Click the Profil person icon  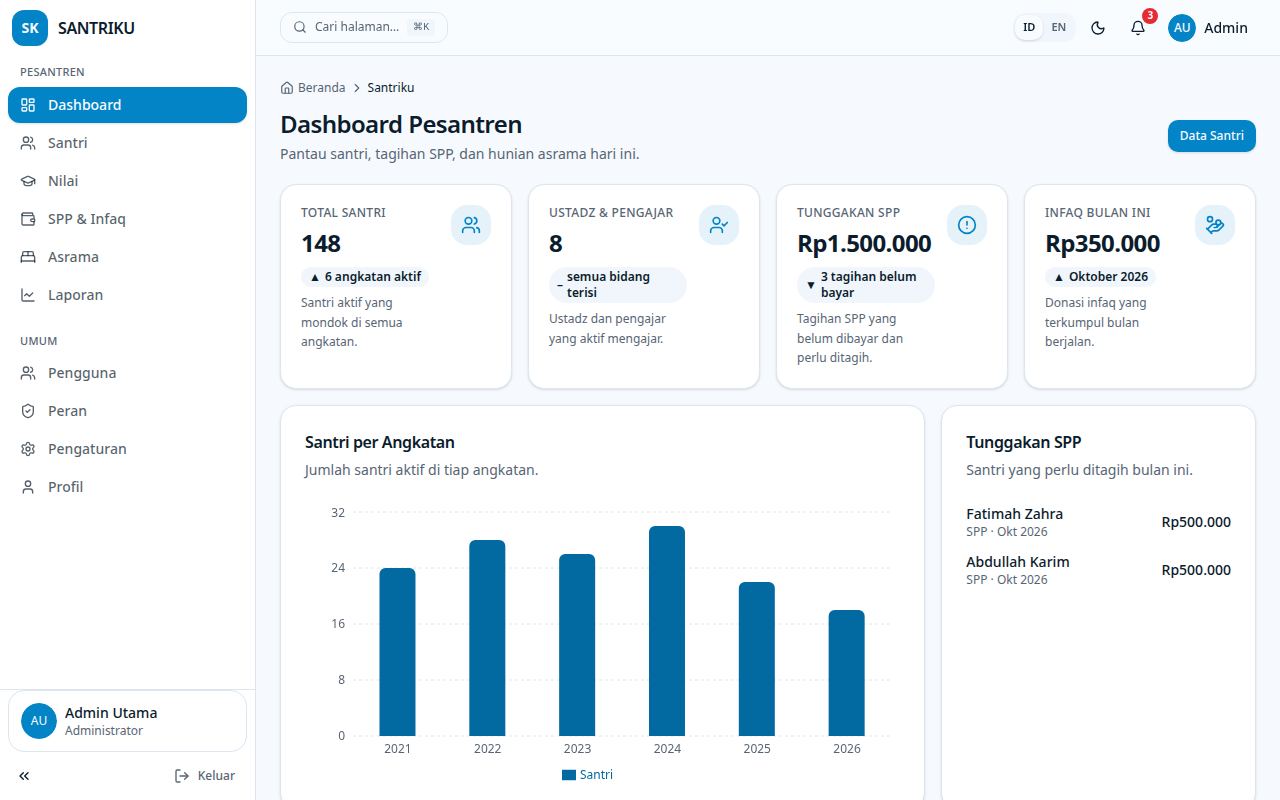[x=28, y=487]
